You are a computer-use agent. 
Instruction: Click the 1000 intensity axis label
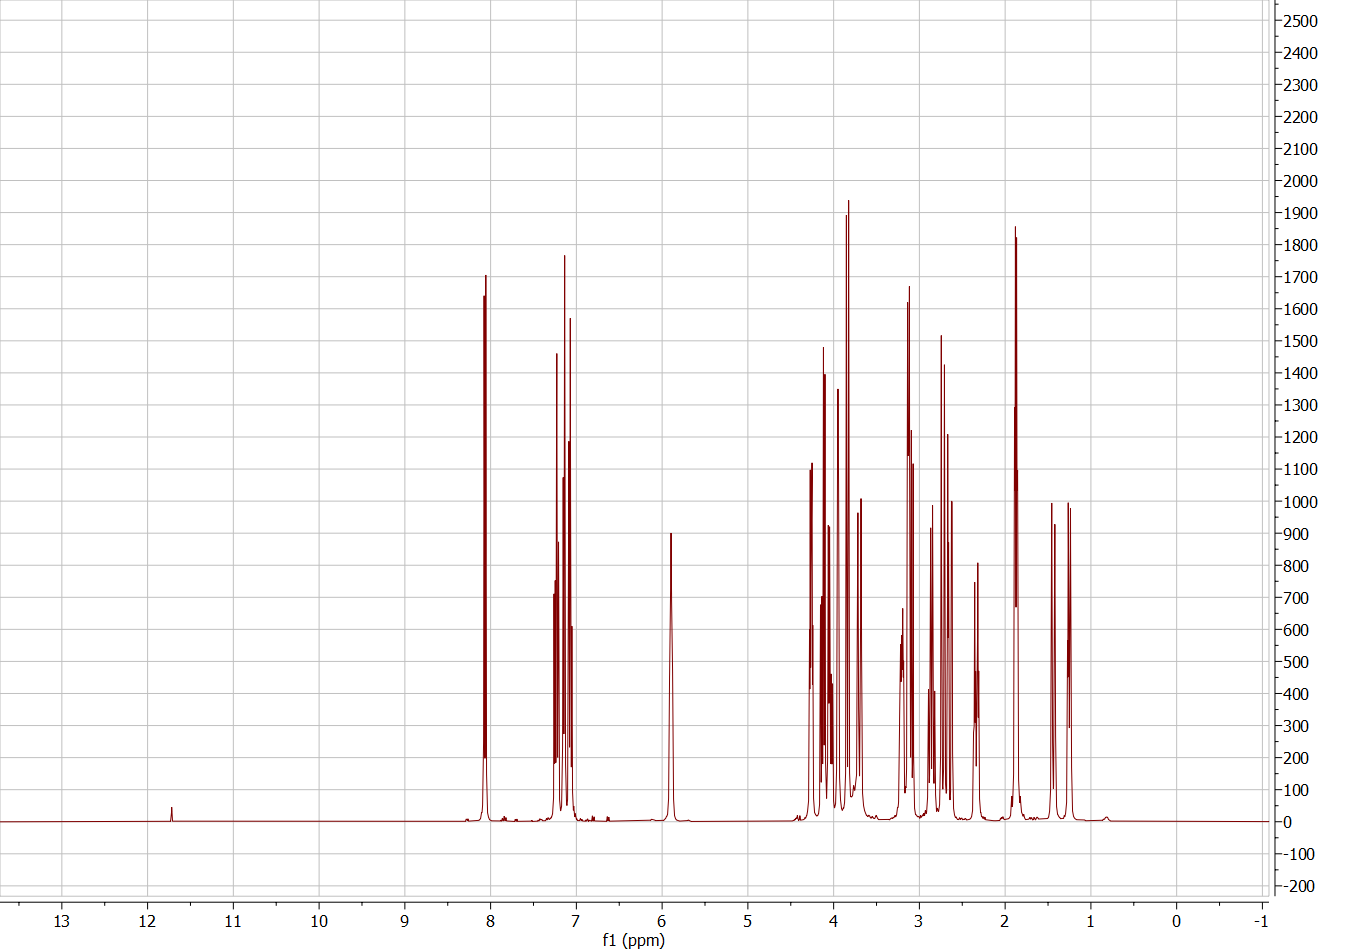(1300, 502)
